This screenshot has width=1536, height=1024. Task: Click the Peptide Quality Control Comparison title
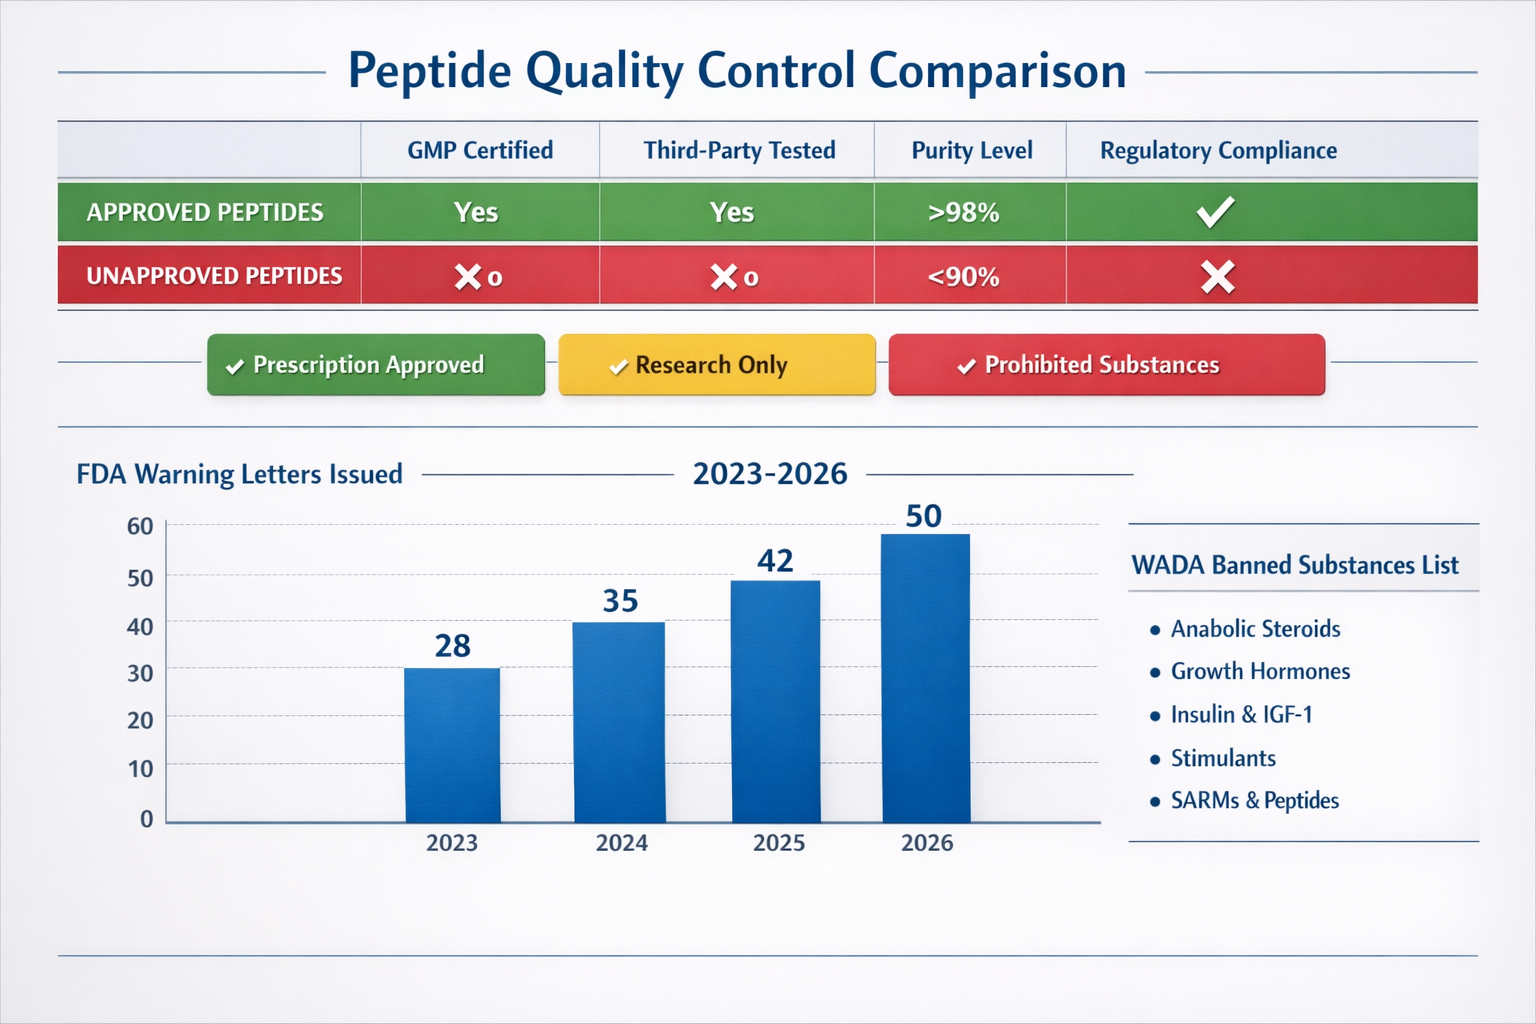pyautogui.click(x=737, y=70)
